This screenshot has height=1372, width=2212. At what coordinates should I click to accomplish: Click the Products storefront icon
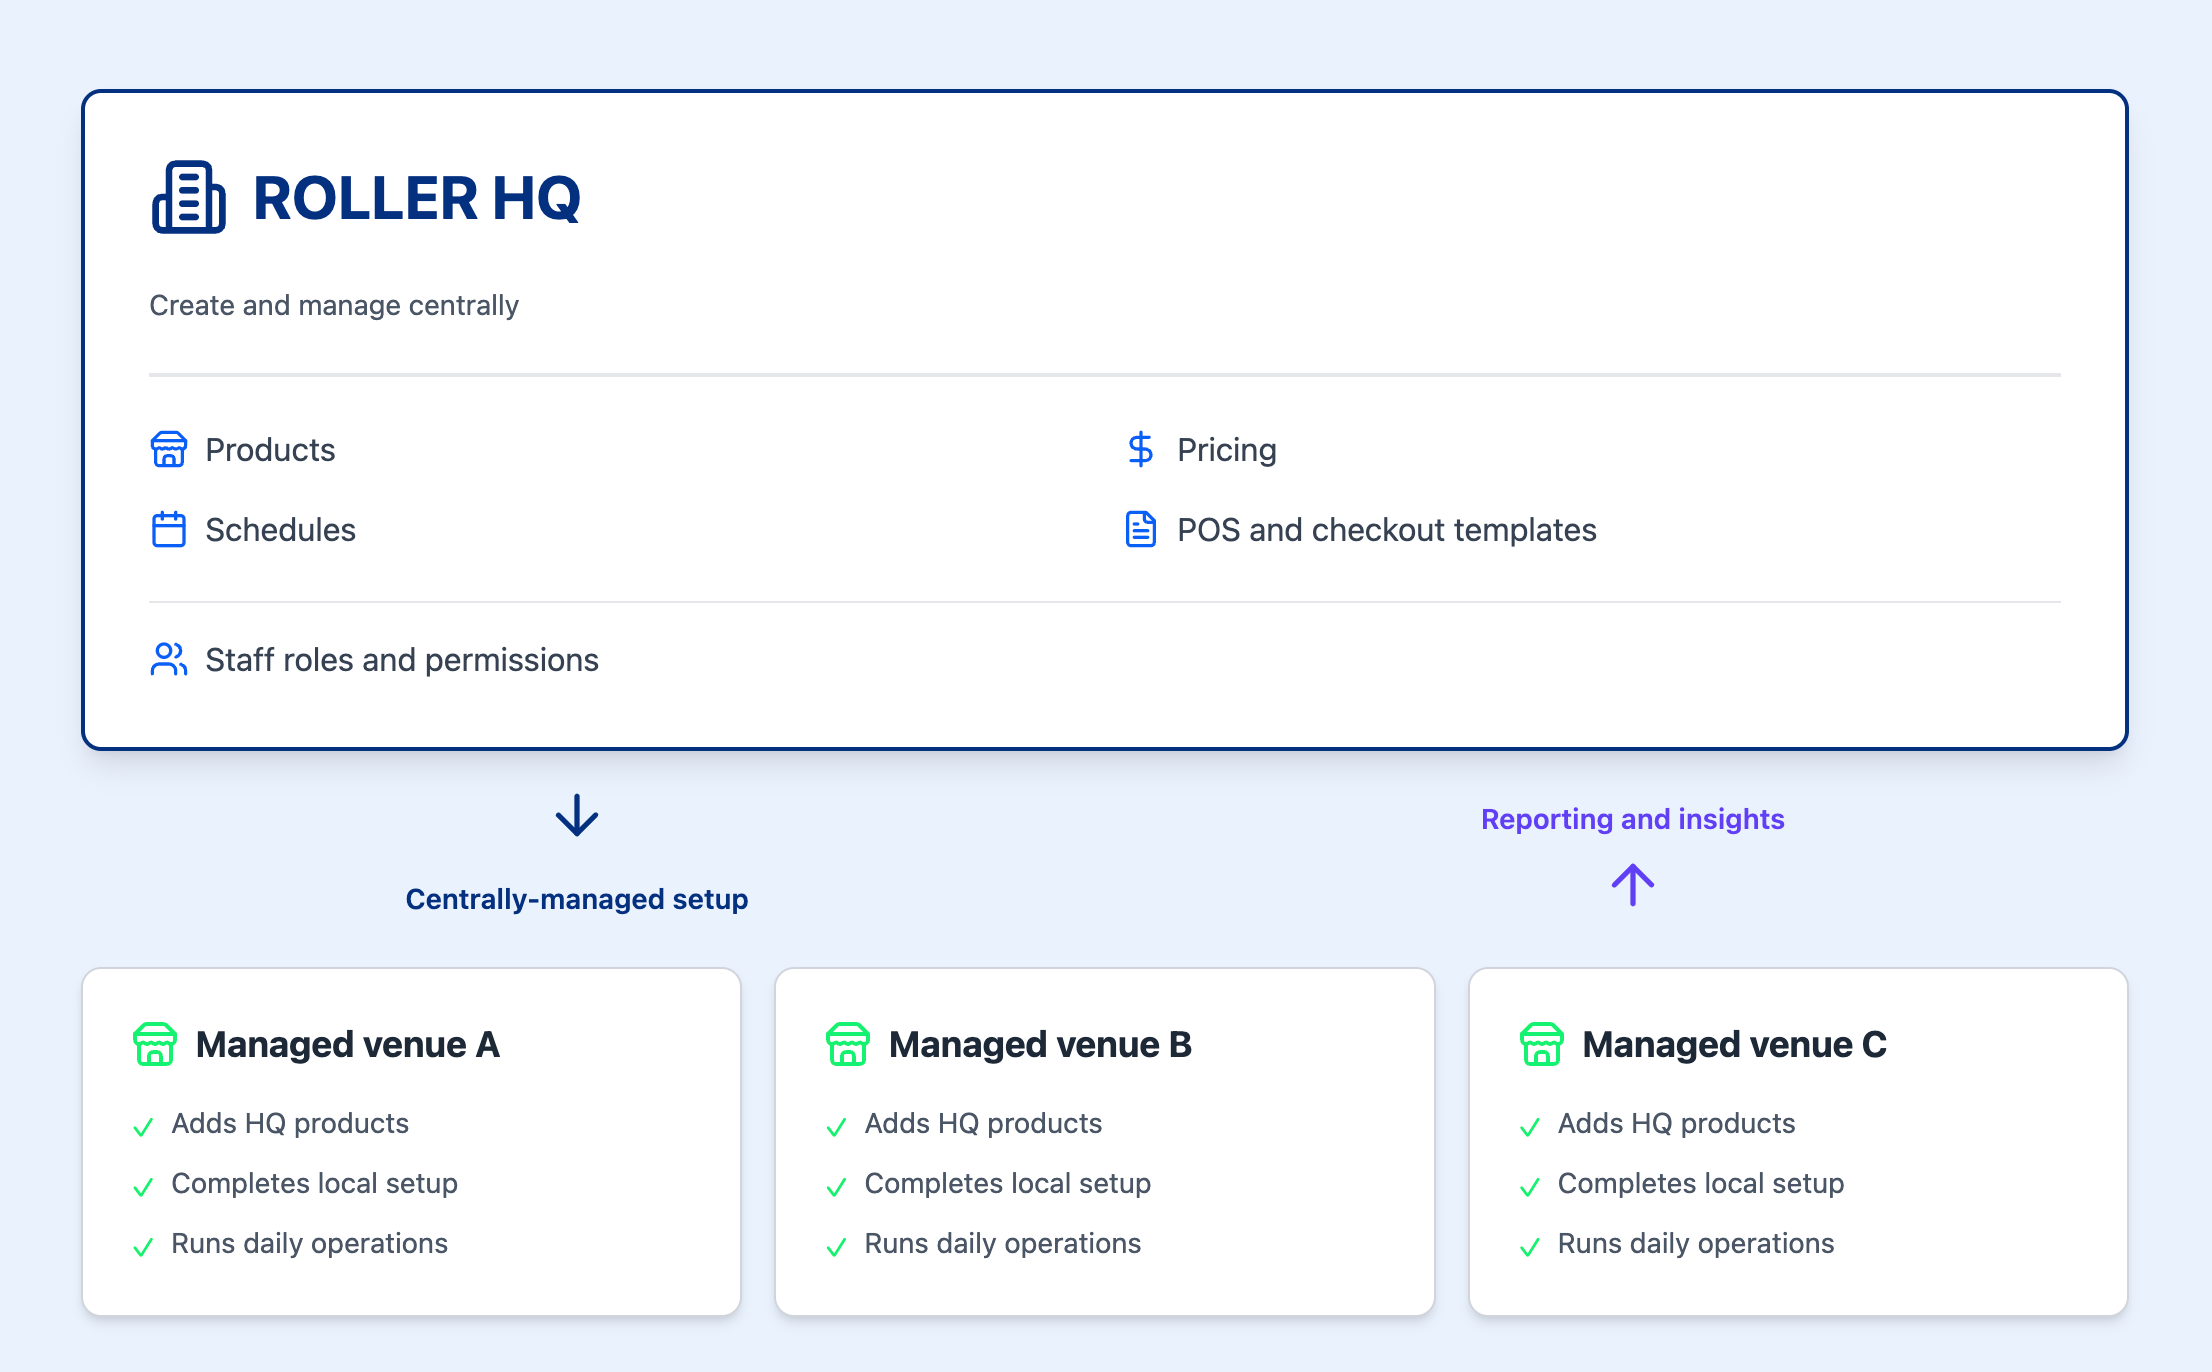tap(168, 450)
